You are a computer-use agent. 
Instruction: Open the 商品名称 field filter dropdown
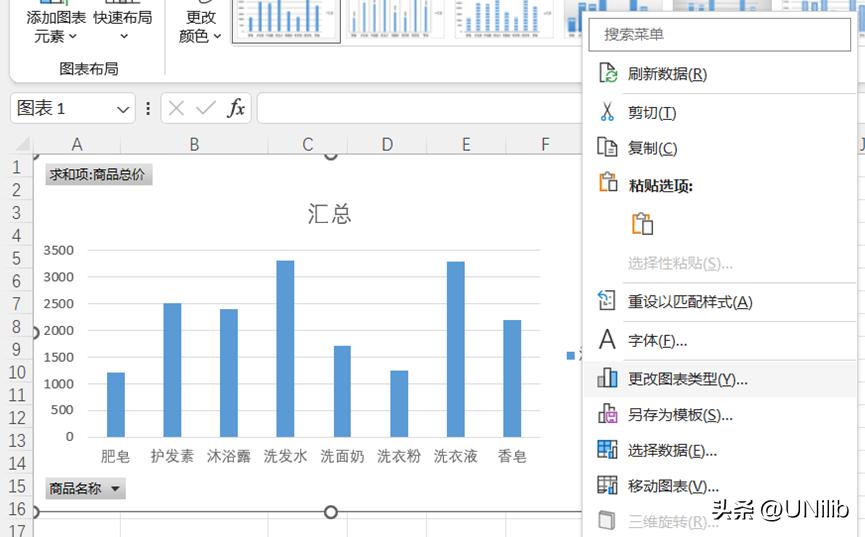[115, 488]
